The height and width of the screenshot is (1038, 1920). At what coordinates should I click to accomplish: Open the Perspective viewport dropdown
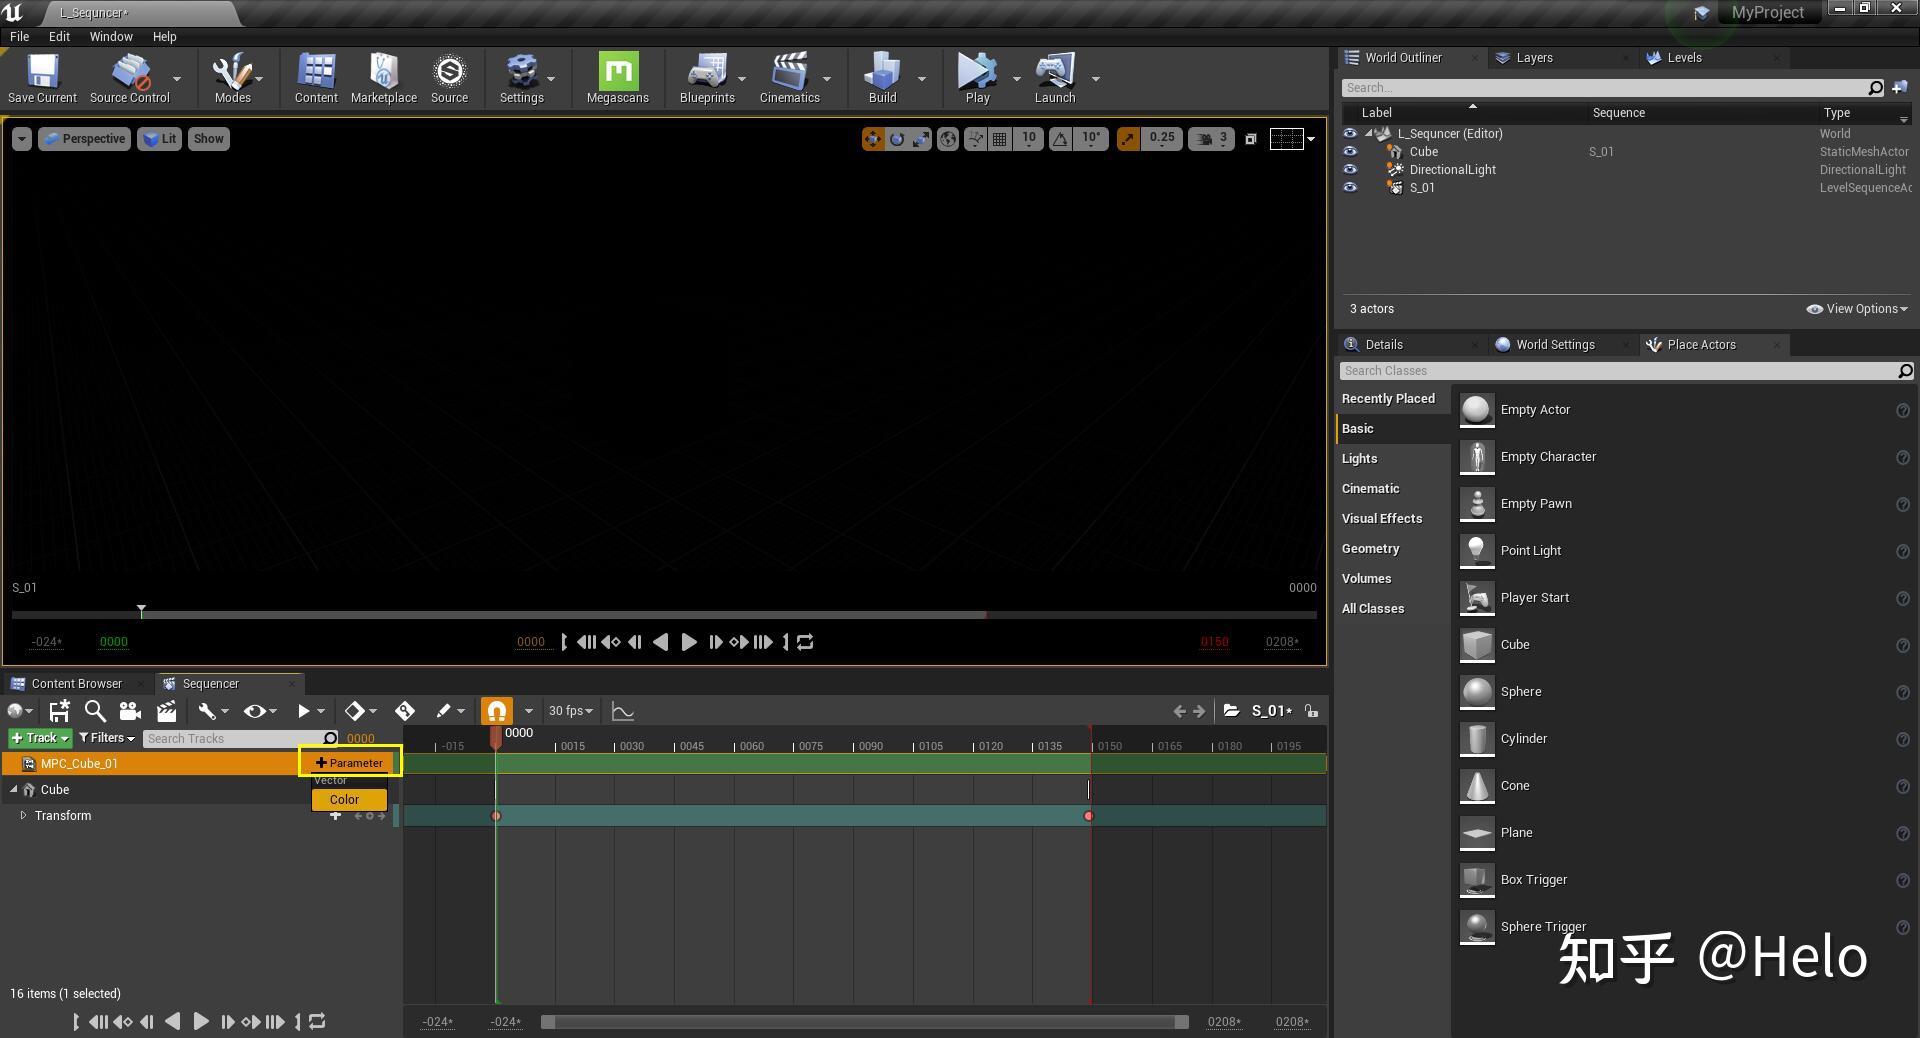pos(84,138)
